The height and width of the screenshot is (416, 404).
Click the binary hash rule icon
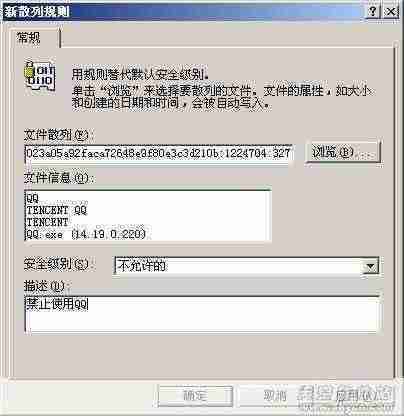coord(39,76)
